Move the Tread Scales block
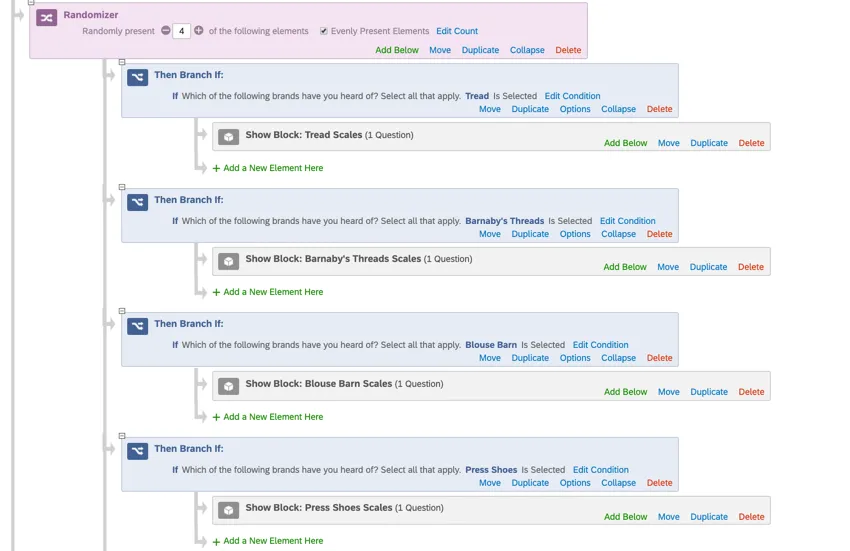The height and width of the screenshot is (551, 850). [668, 143]
